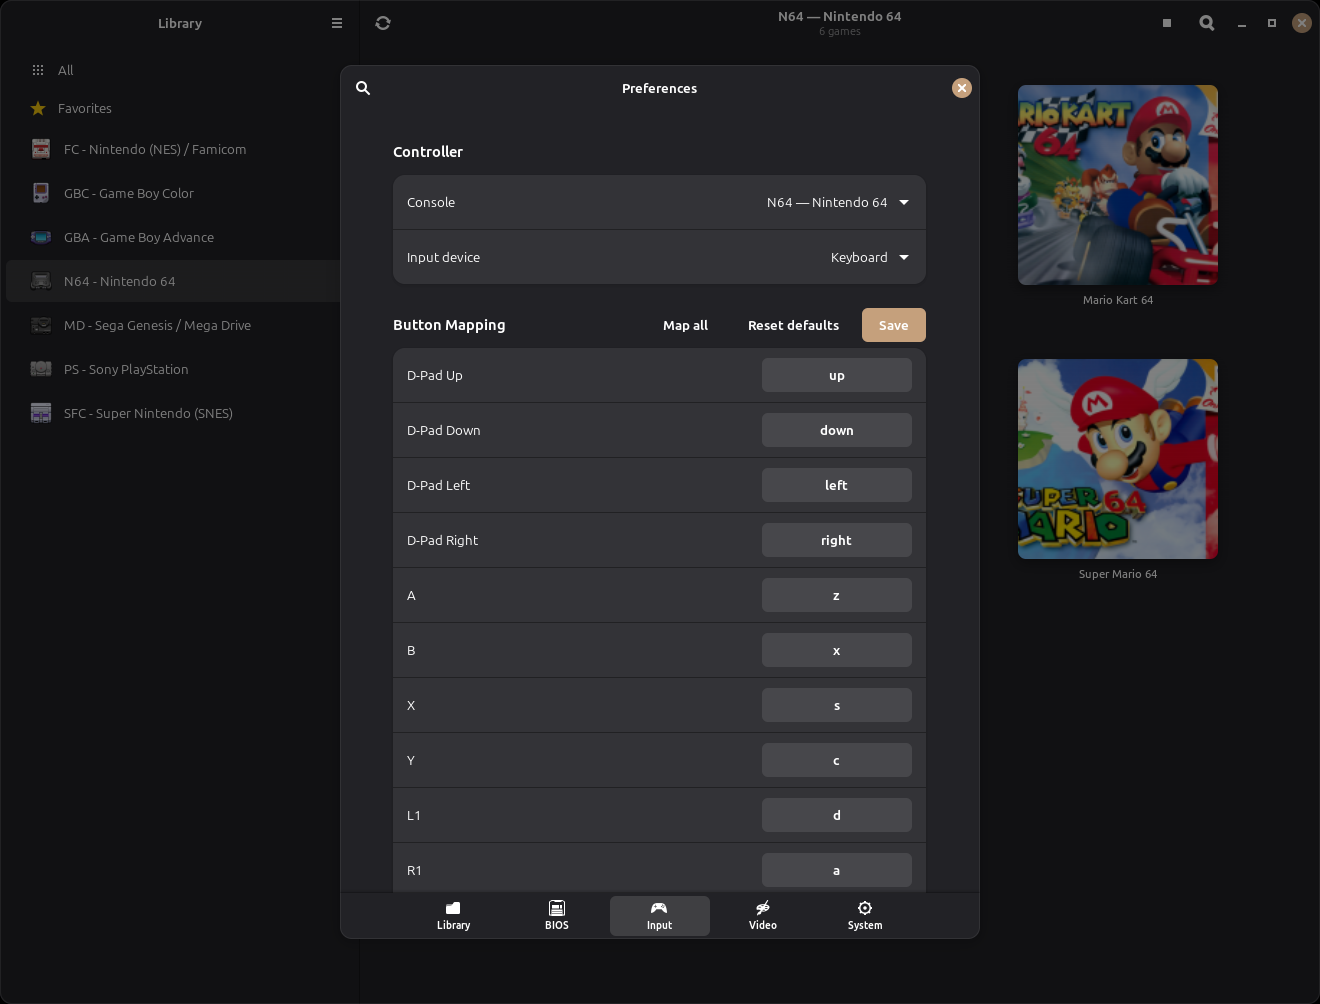The height and width of the screenshot is (1004, 1320).
Task: Click the stop square icon in header
Action: (x=1167, y=23)
